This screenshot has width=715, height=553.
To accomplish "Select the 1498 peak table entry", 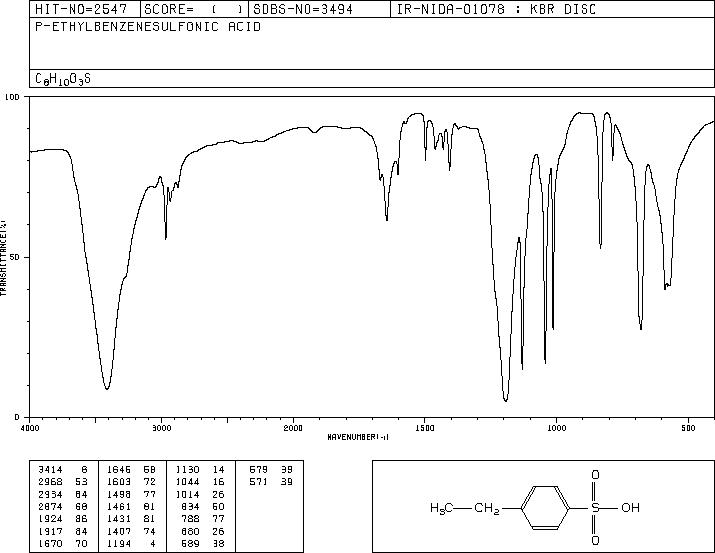I will pos(131,494).
